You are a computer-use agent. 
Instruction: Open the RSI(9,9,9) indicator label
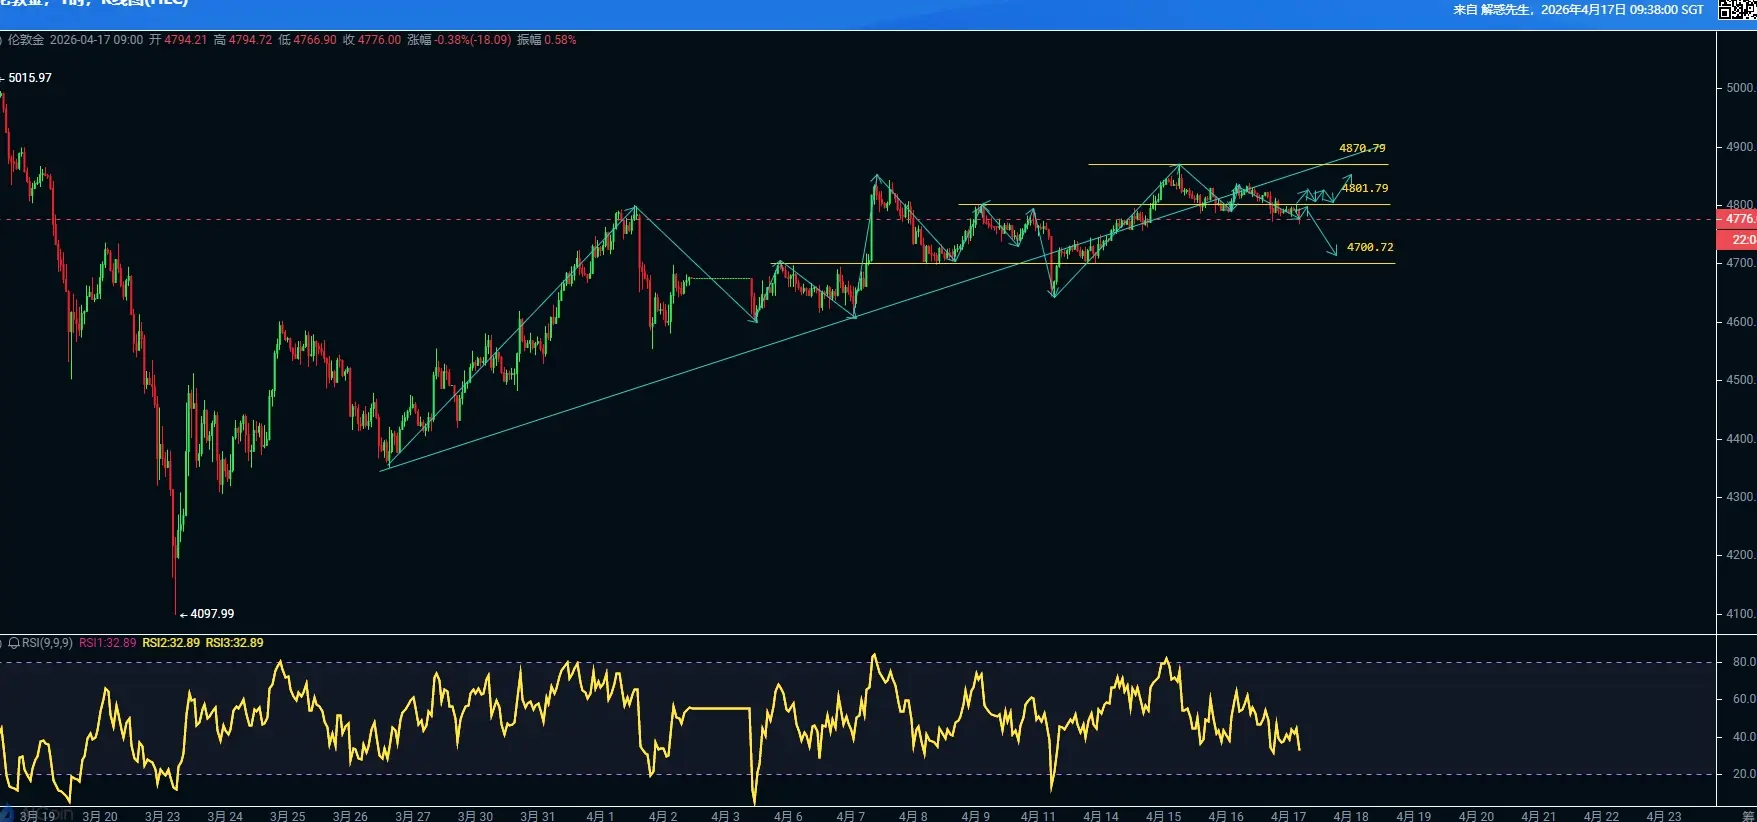[47, 643]
